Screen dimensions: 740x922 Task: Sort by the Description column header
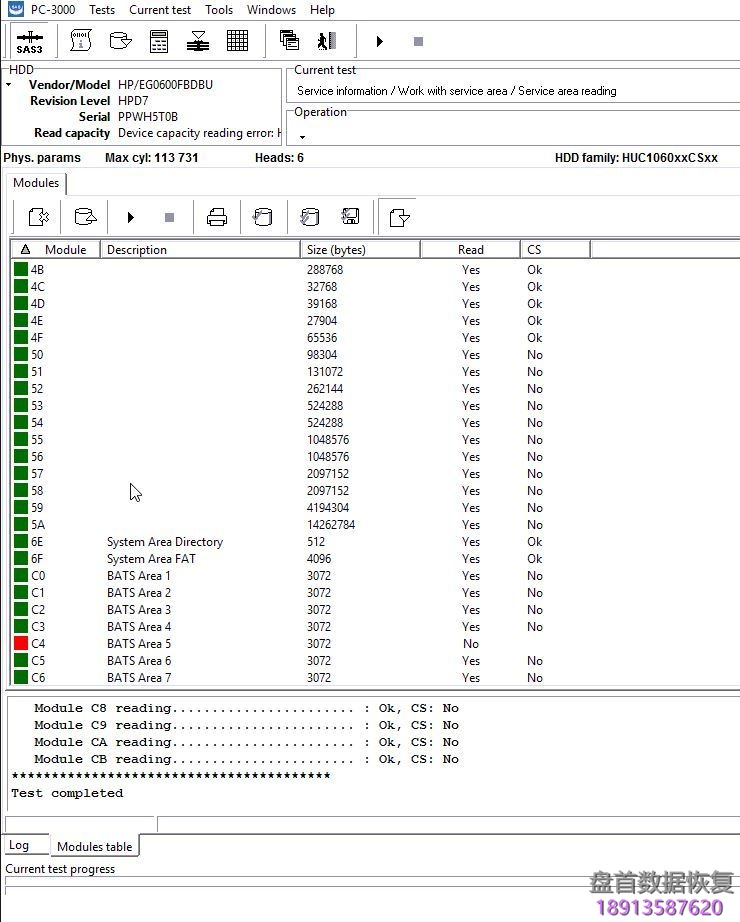click(x=200, y=249)
